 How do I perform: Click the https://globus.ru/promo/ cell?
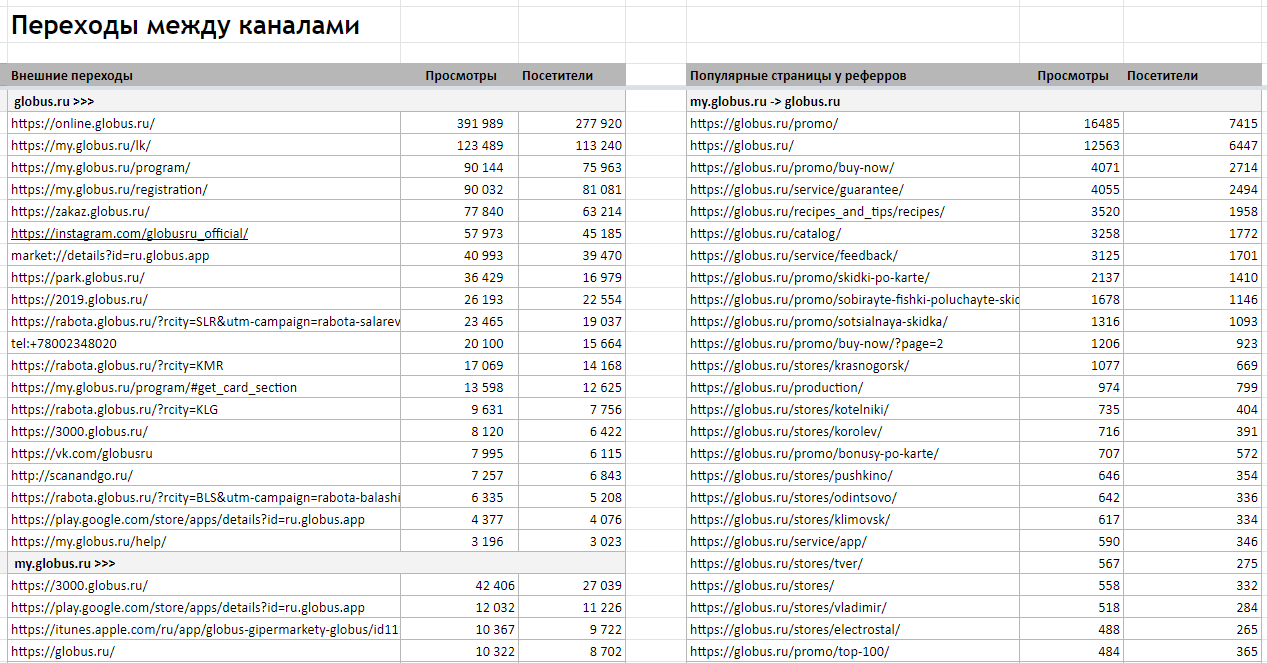[853, 123]
